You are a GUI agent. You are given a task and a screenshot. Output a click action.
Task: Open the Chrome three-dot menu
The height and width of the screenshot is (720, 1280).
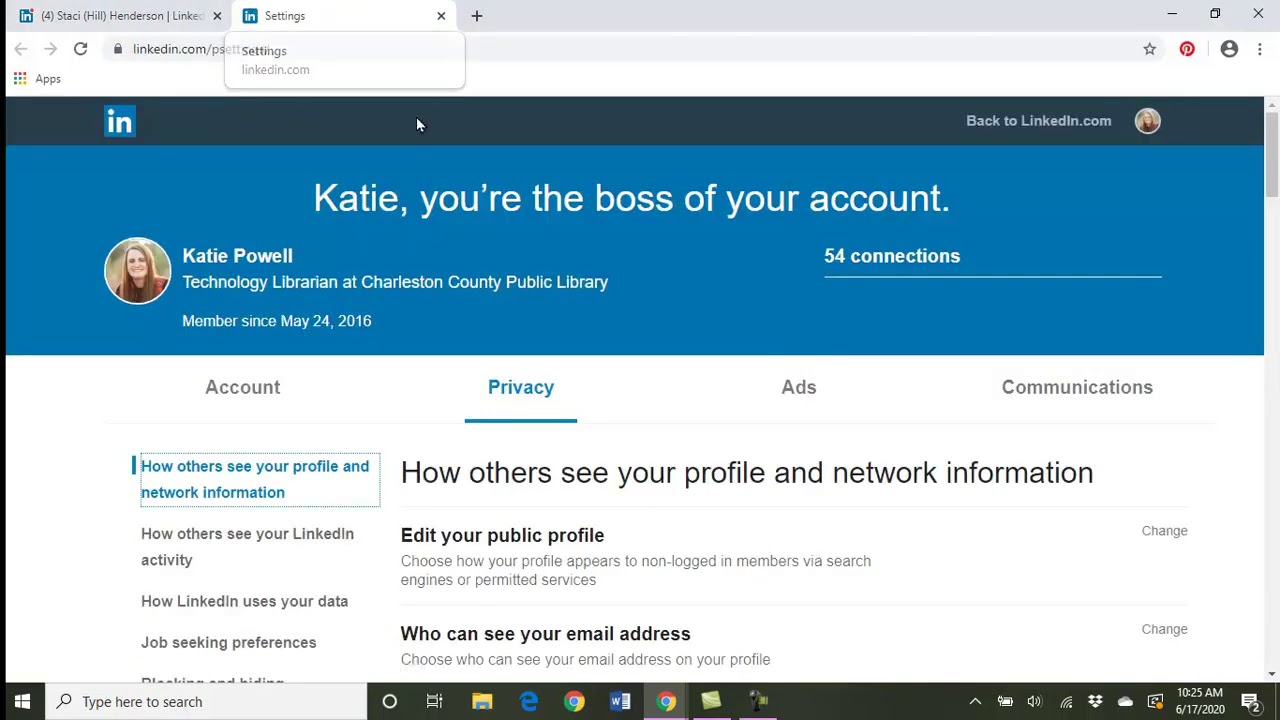1260,49
